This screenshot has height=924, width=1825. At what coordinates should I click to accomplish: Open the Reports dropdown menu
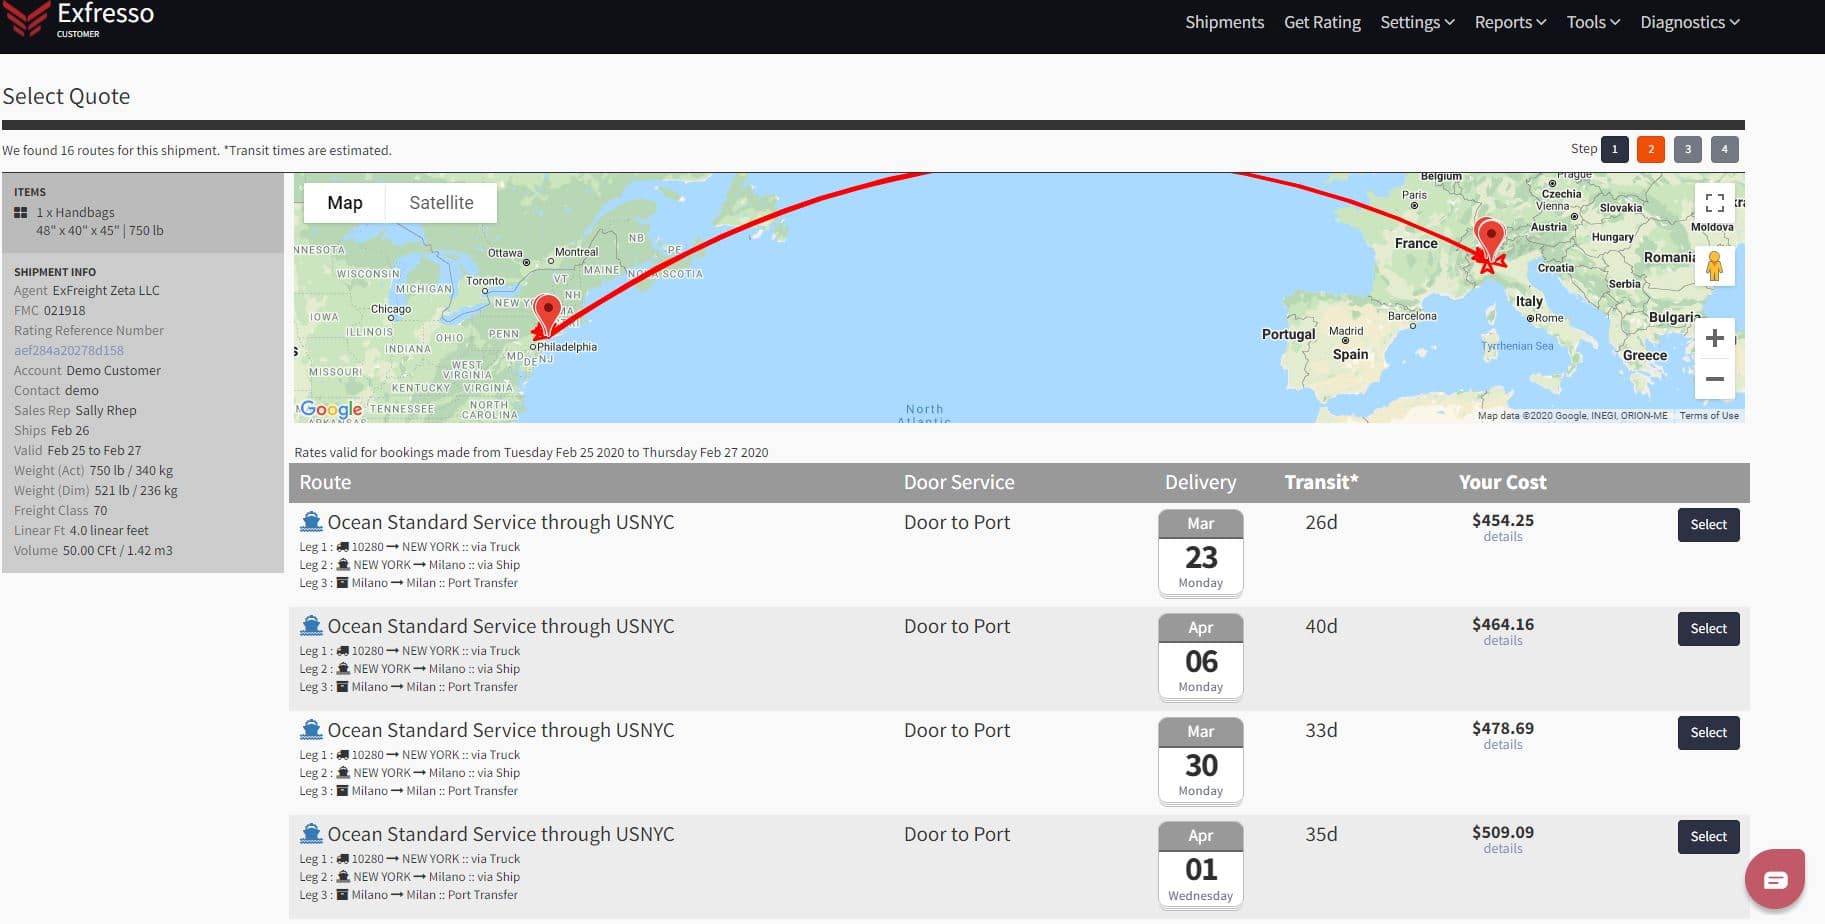[1510, 22]
